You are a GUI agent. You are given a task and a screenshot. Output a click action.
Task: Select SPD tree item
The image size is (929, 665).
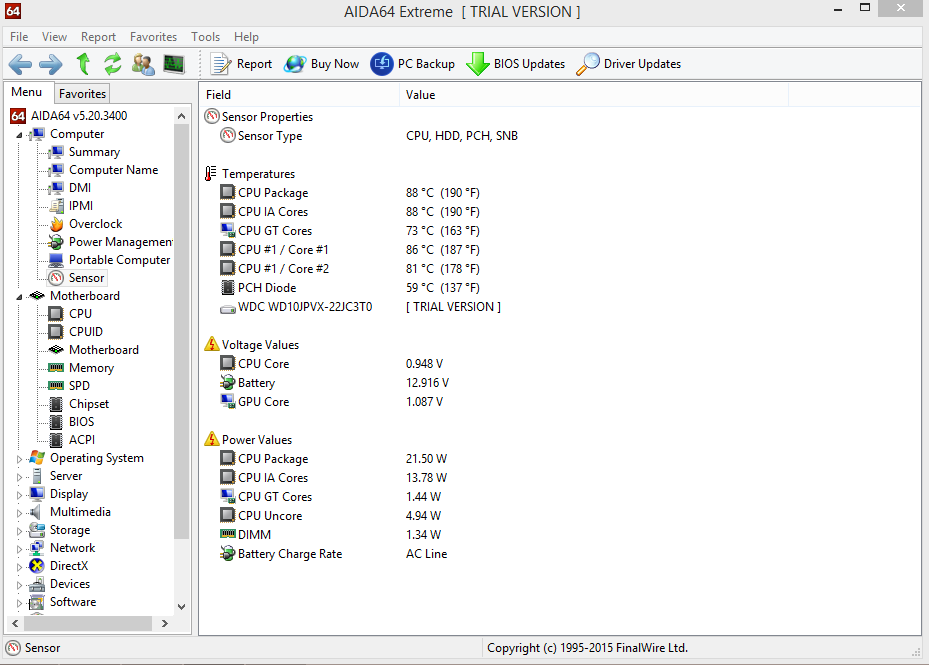click(x=79, y=386)
